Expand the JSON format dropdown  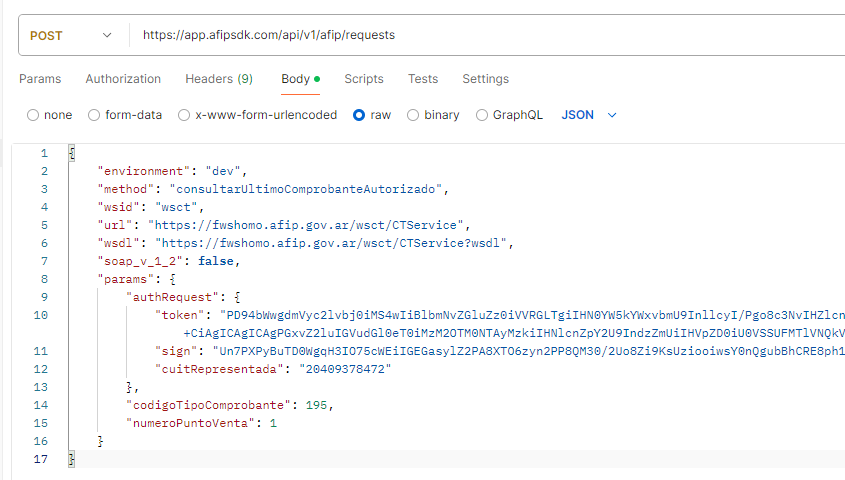coord(589,115)
